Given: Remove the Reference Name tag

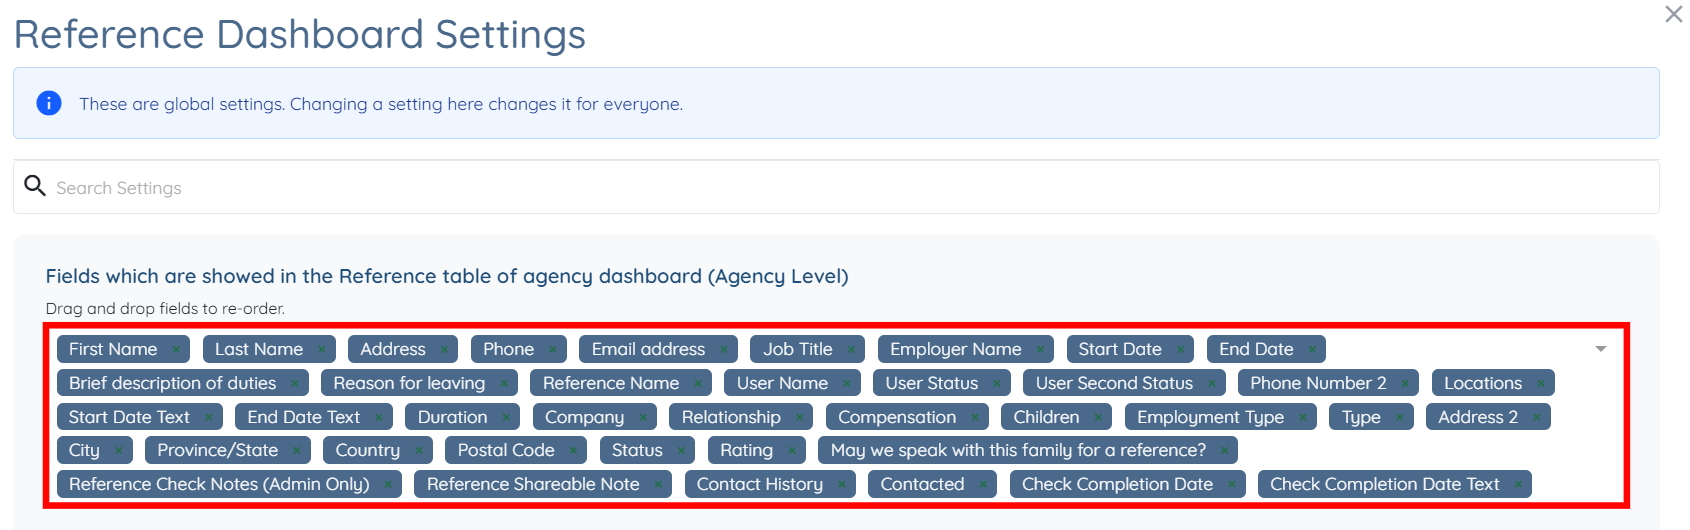Looking at the screenshot, I should point(698,383).
